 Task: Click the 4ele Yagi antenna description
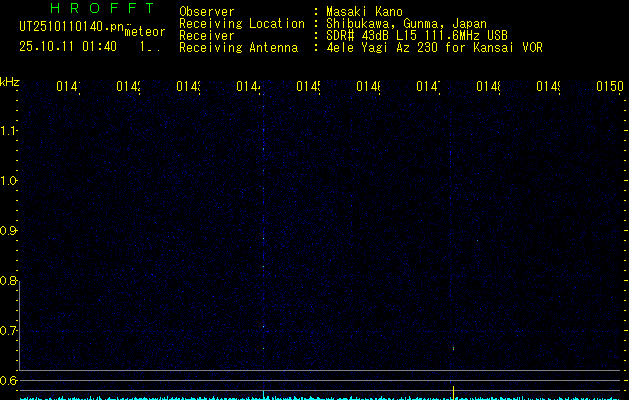(x=434, y=47)
